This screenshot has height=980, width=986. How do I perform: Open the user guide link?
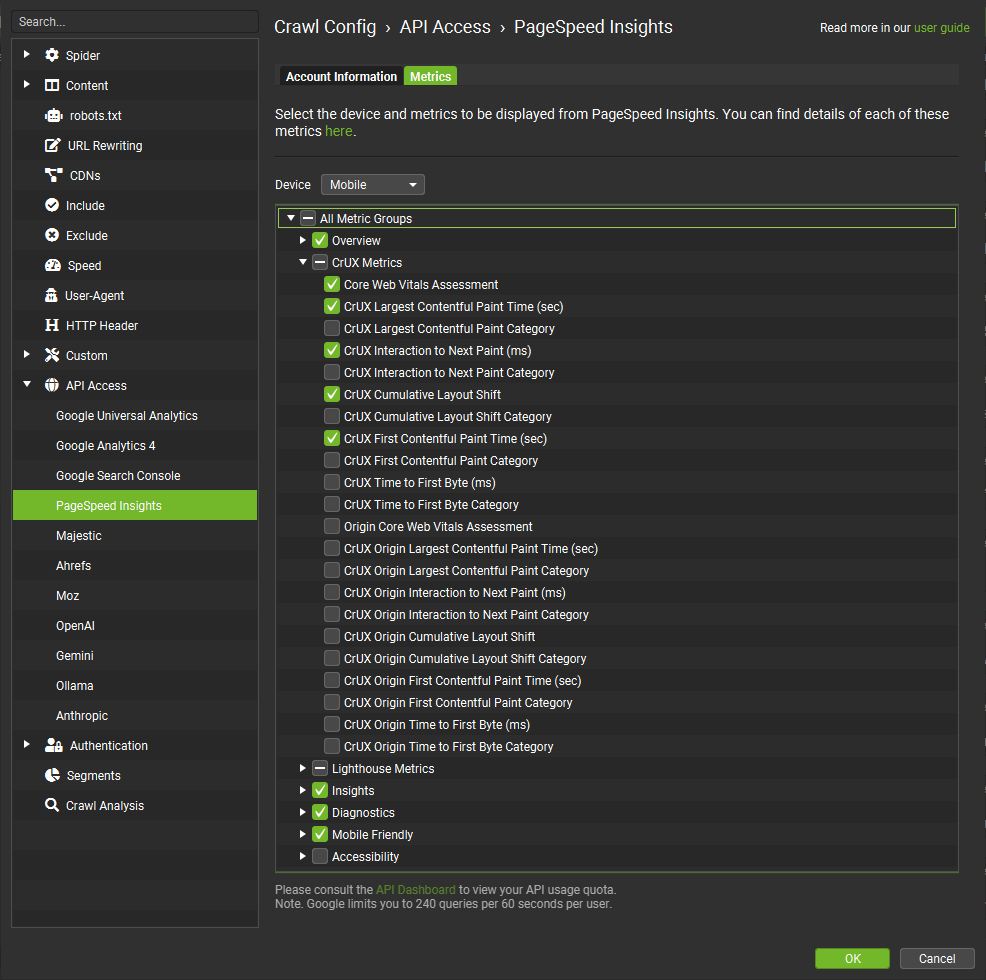tap(941, 27)
